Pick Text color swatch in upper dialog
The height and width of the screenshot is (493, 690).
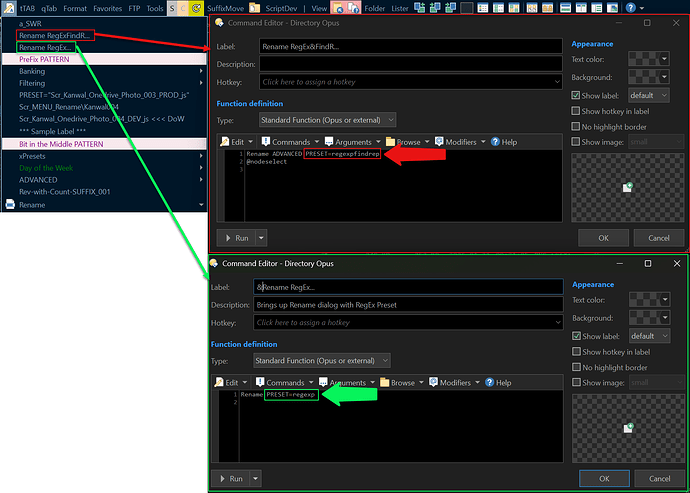641,58
